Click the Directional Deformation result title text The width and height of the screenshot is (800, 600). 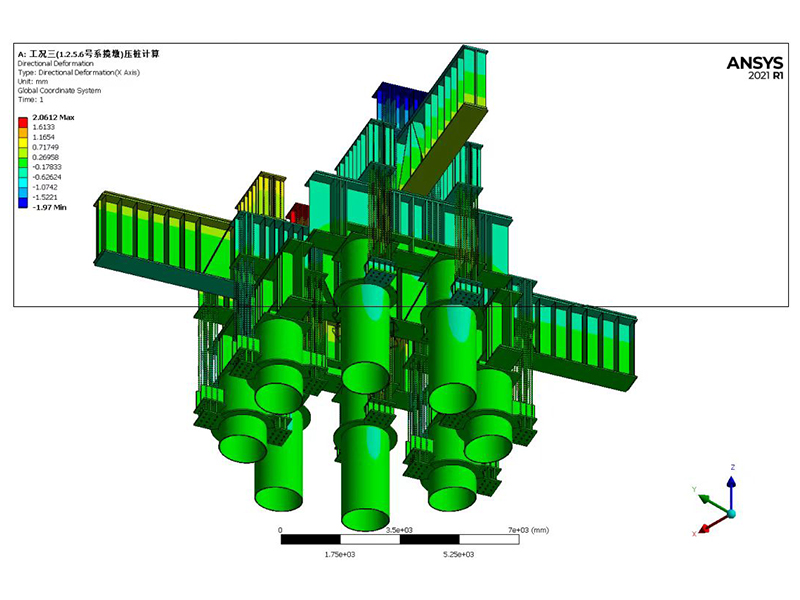coord(56,64)
